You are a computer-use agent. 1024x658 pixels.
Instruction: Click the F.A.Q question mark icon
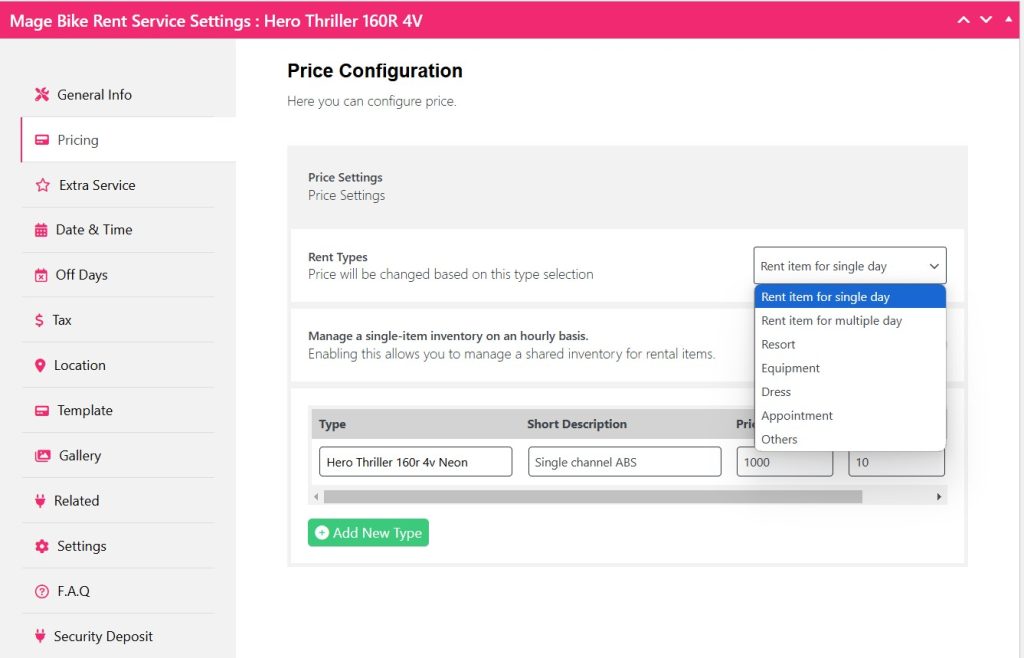pyautogui.click(x=41, y=591)
